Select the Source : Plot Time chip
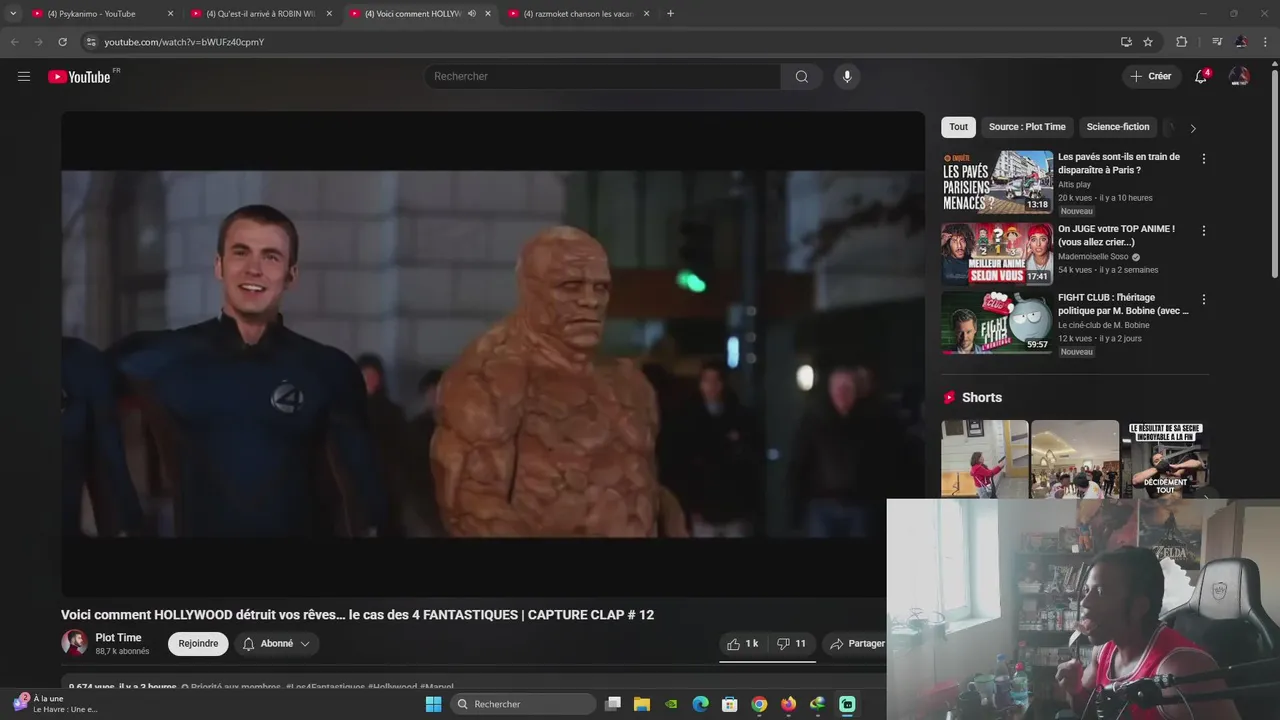 click(1027, 127)
